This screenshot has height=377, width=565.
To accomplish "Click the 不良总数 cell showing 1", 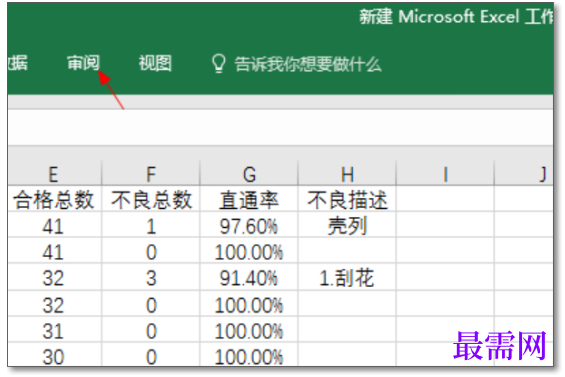I will tap(151, 225).
